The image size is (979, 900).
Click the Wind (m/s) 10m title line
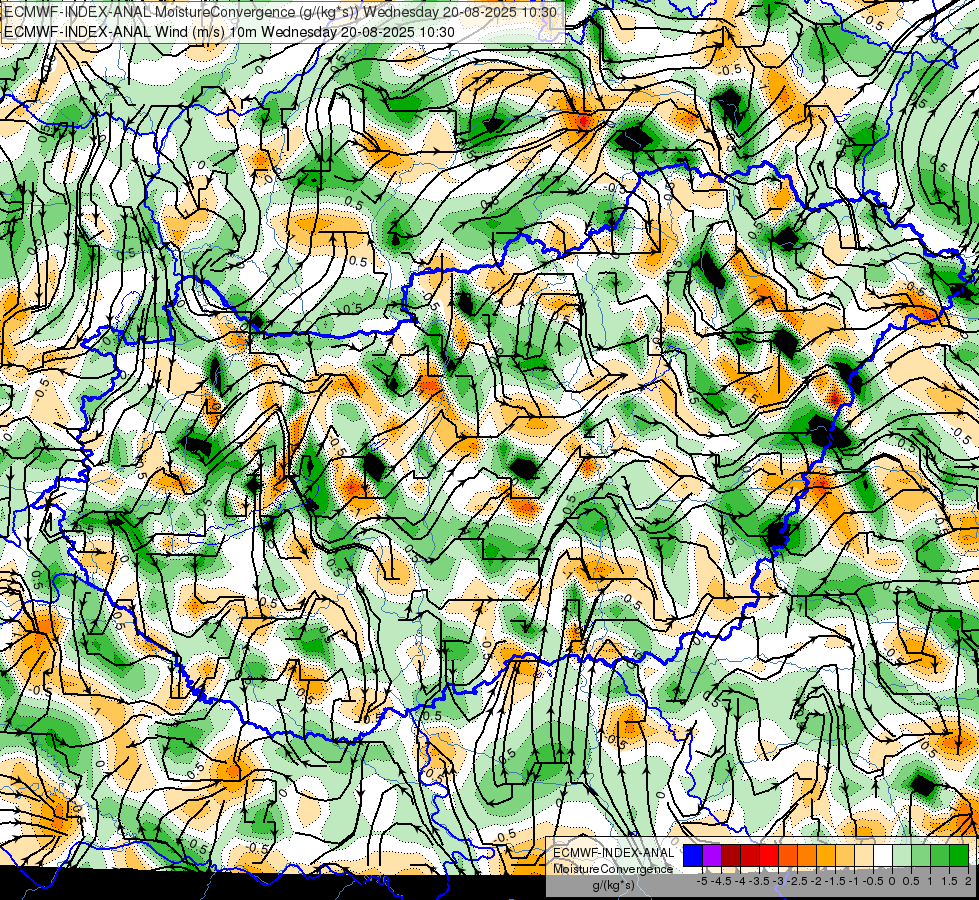(229, 32)
